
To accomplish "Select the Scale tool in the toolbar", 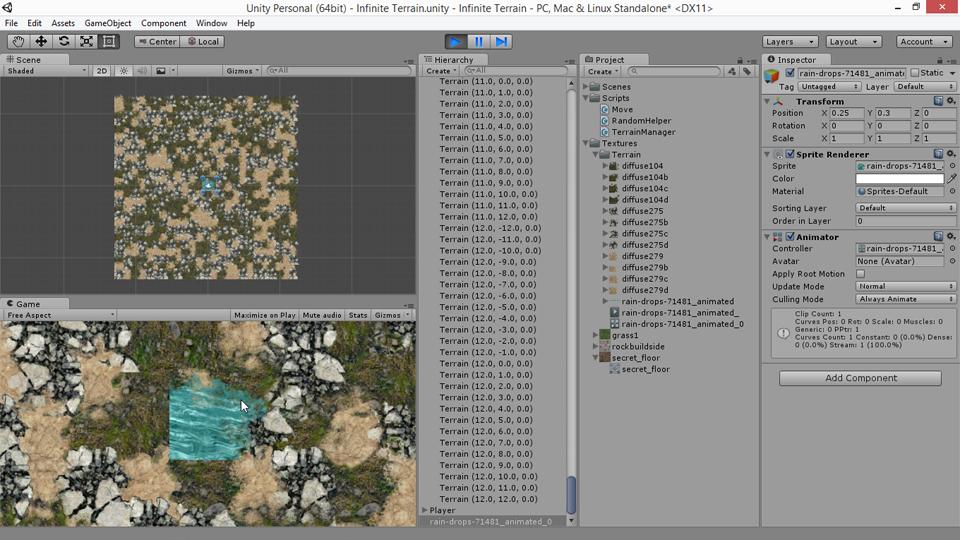I will [x=87, y=42].
